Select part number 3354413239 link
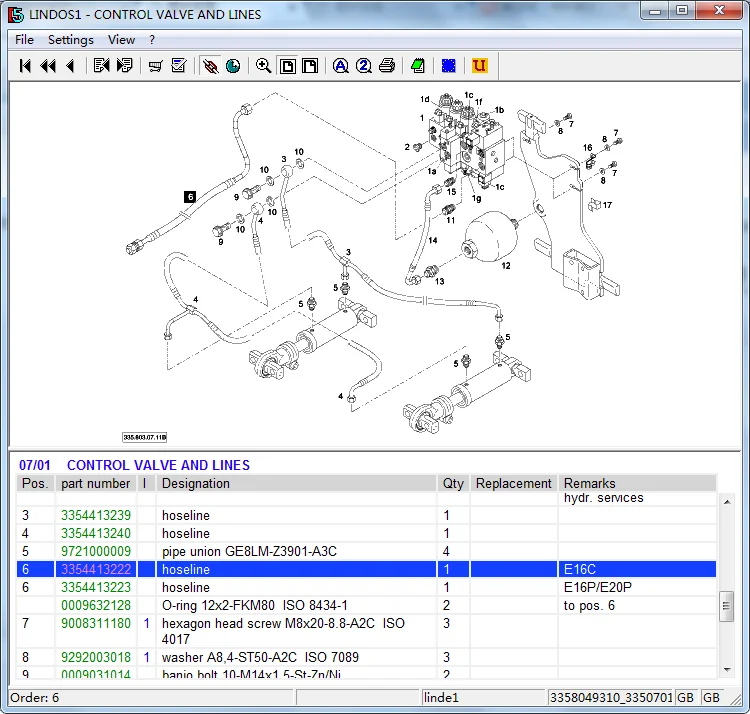750x714 pixels. 96,516
